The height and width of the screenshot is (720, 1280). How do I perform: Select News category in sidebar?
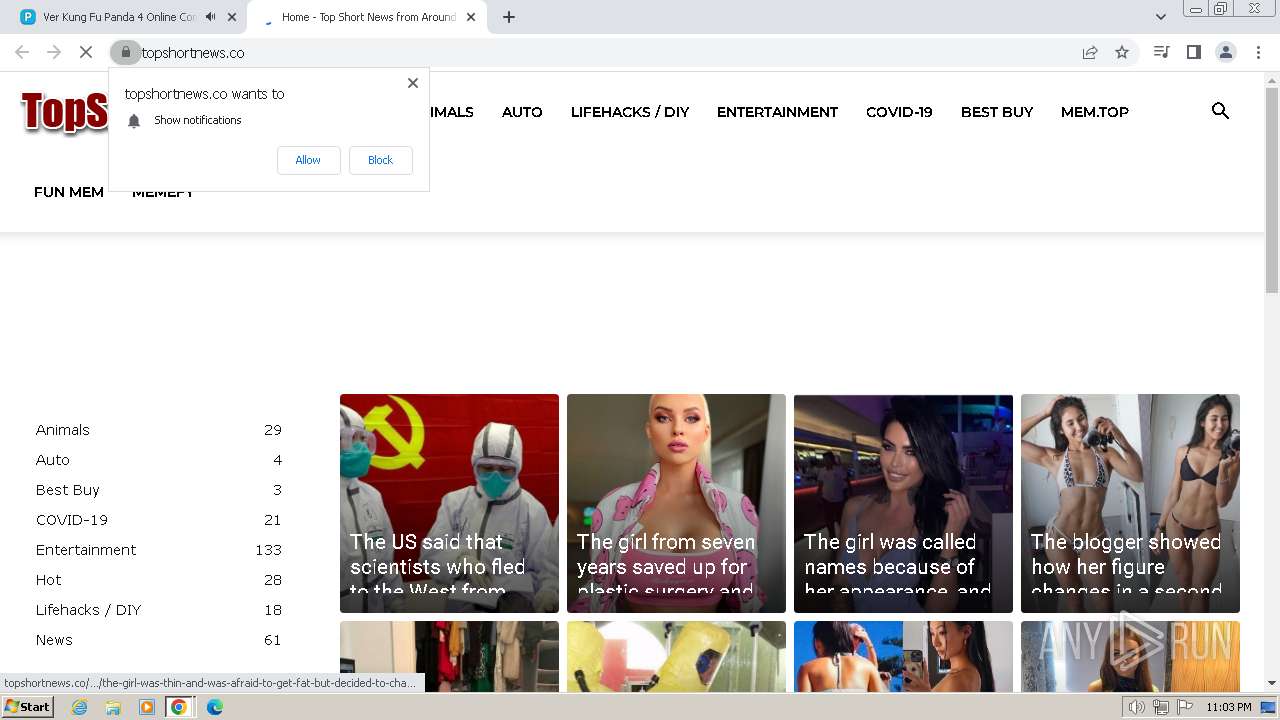tap(54, 640)
